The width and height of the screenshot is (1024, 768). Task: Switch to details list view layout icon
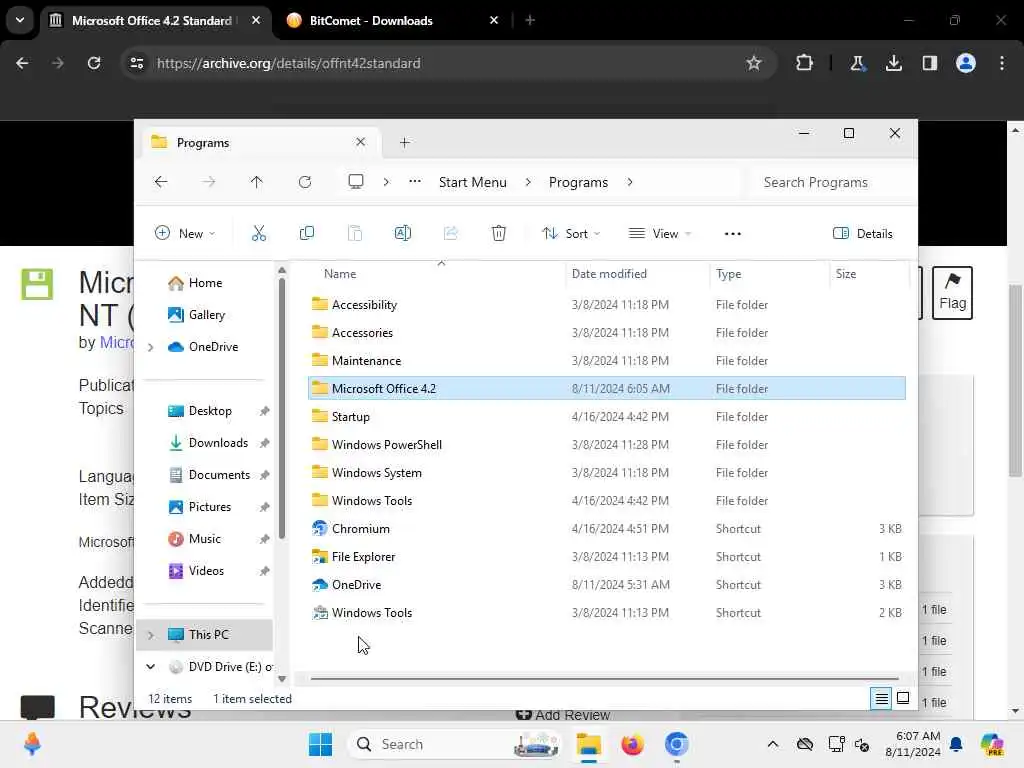(881, 699)
